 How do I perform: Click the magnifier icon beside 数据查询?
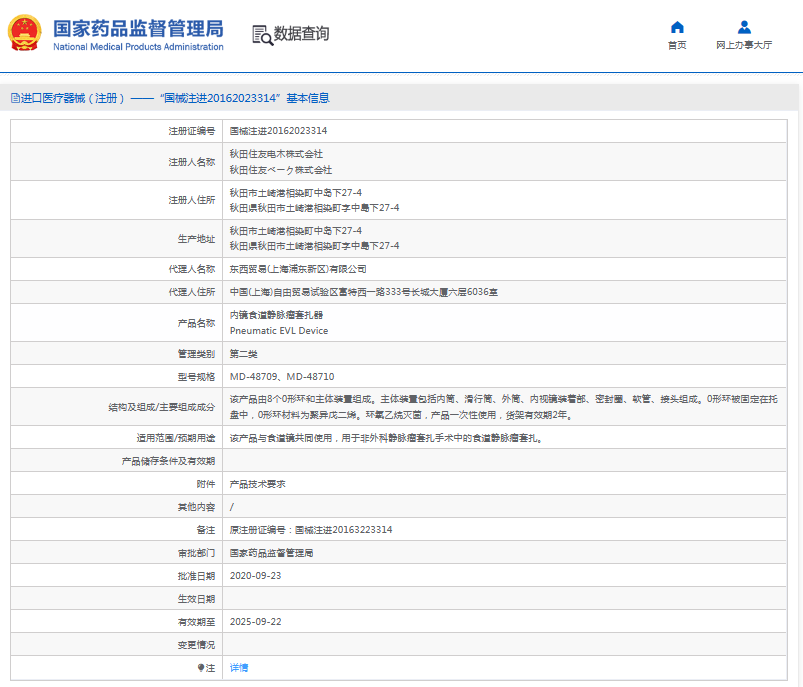point(260,35)
